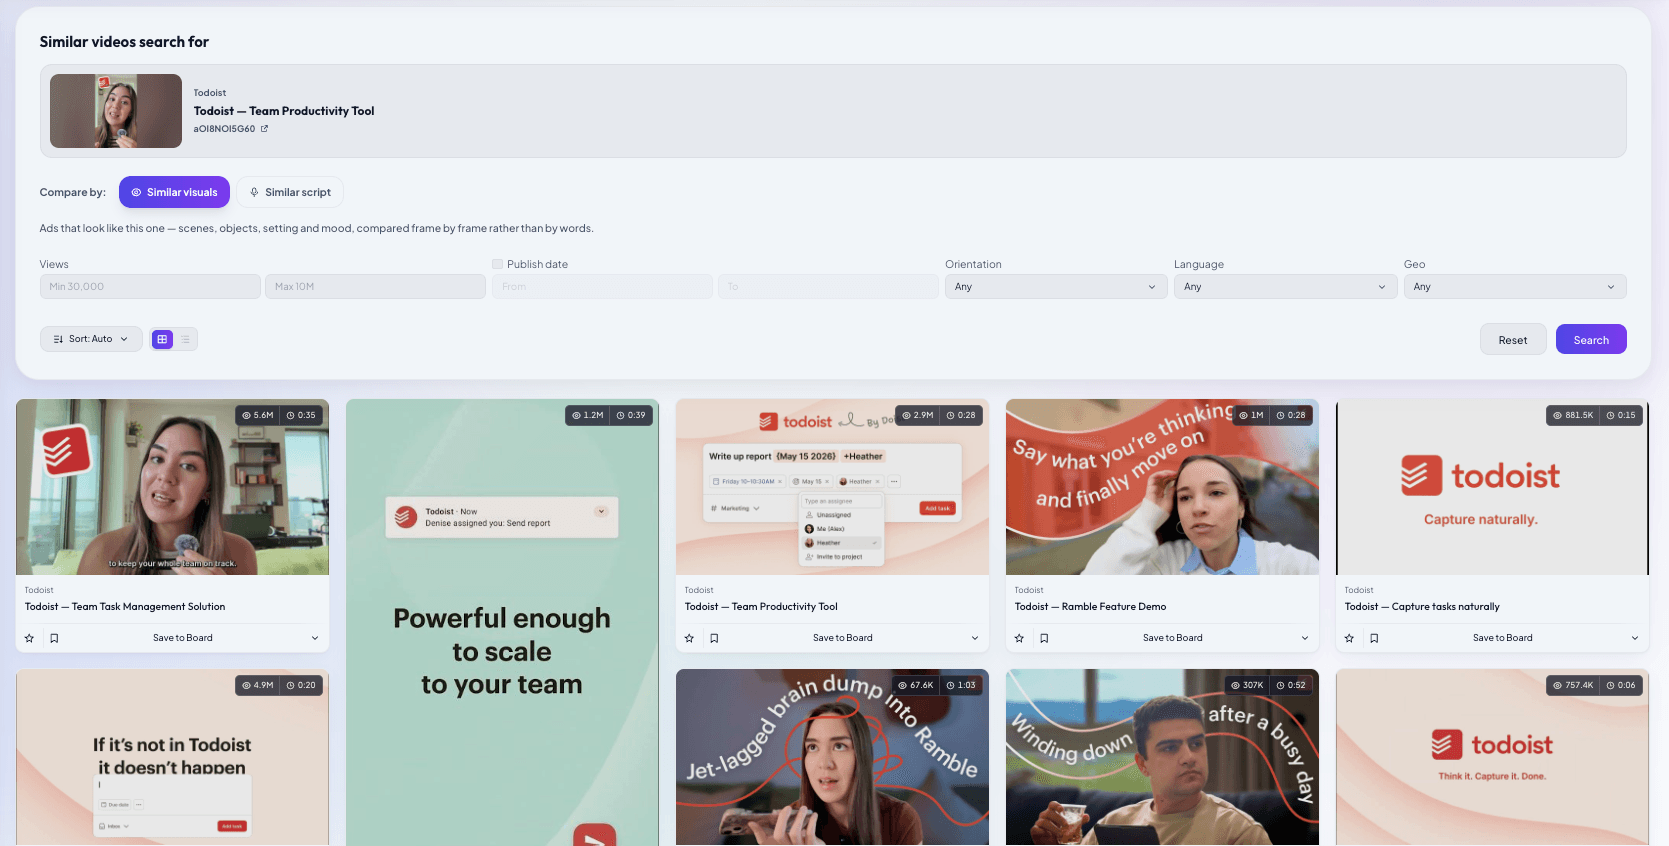Open the 5.6M views video thumbnail
1669x846 pixels.
pos(172,487)
